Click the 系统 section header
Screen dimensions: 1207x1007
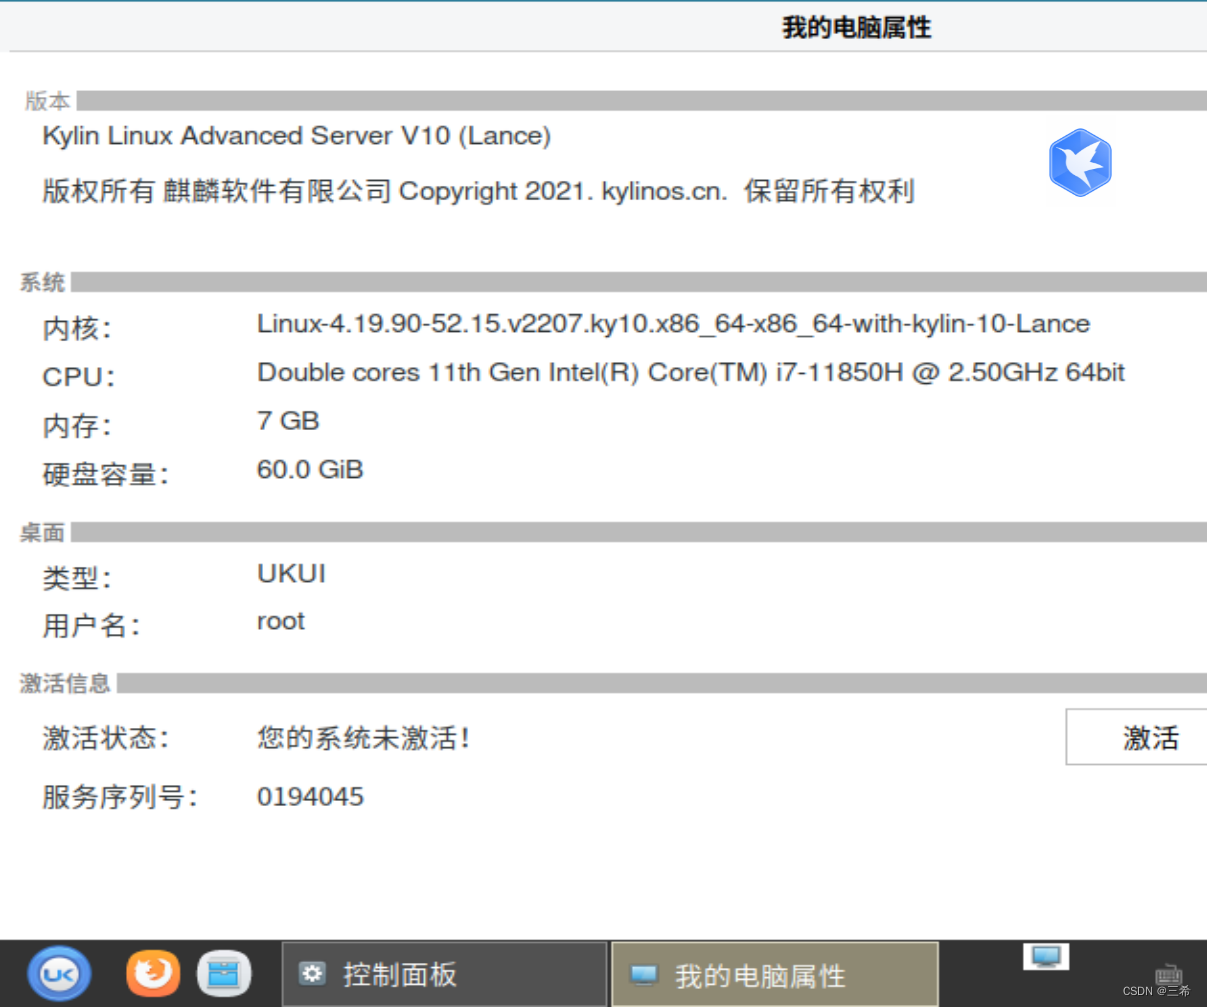pos(42,283)
